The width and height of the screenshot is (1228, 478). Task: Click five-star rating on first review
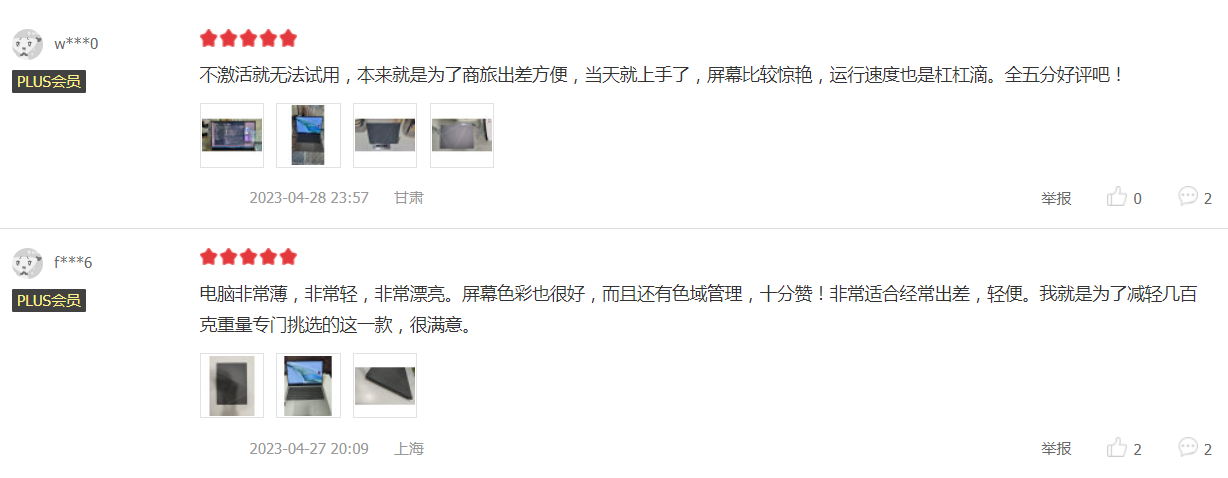248,38
